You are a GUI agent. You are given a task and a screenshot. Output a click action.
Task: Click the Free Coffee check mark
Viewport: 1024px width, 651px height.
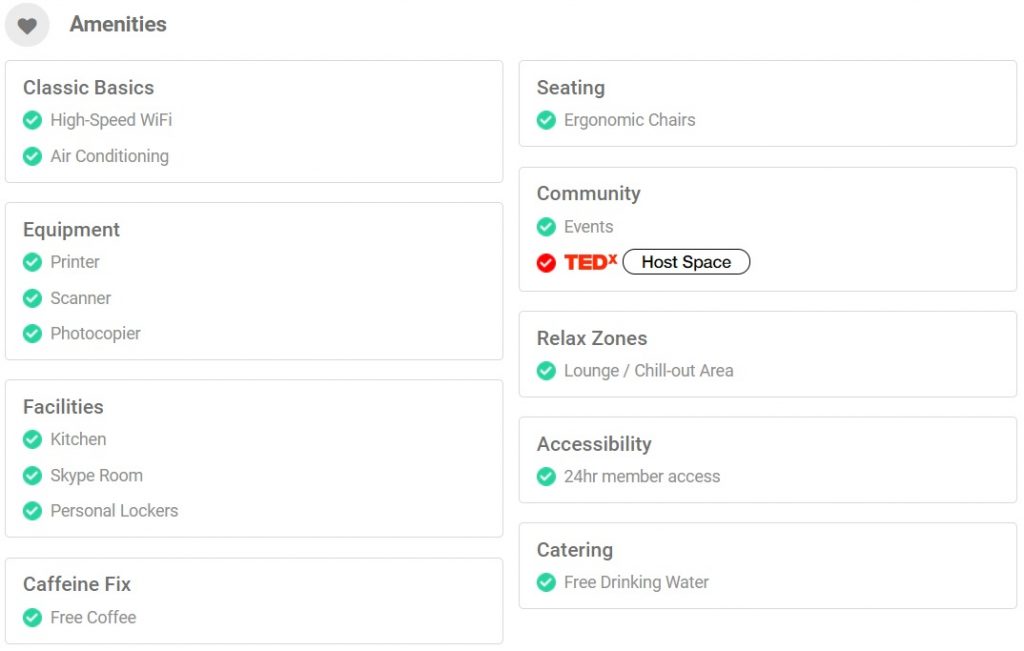click(32, 618)
